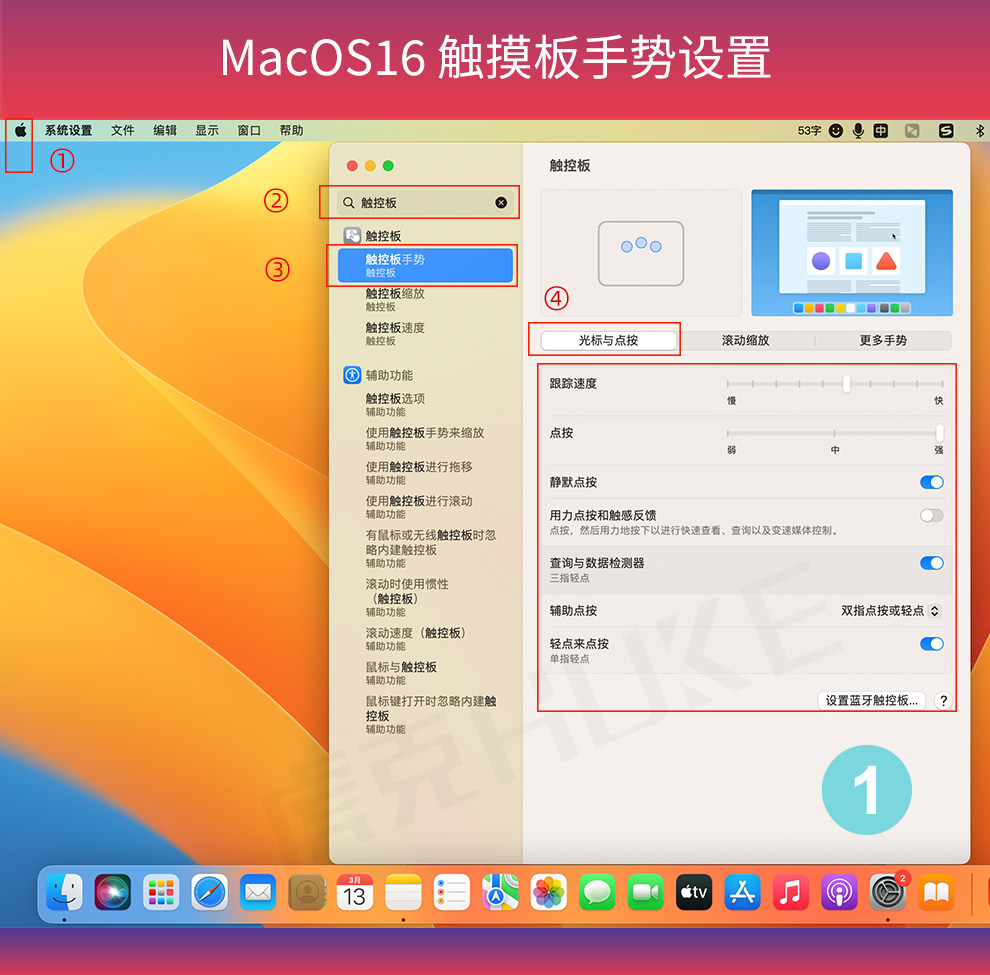
Task: Click the 触控板 search field
Action: (x=424, y=203)
